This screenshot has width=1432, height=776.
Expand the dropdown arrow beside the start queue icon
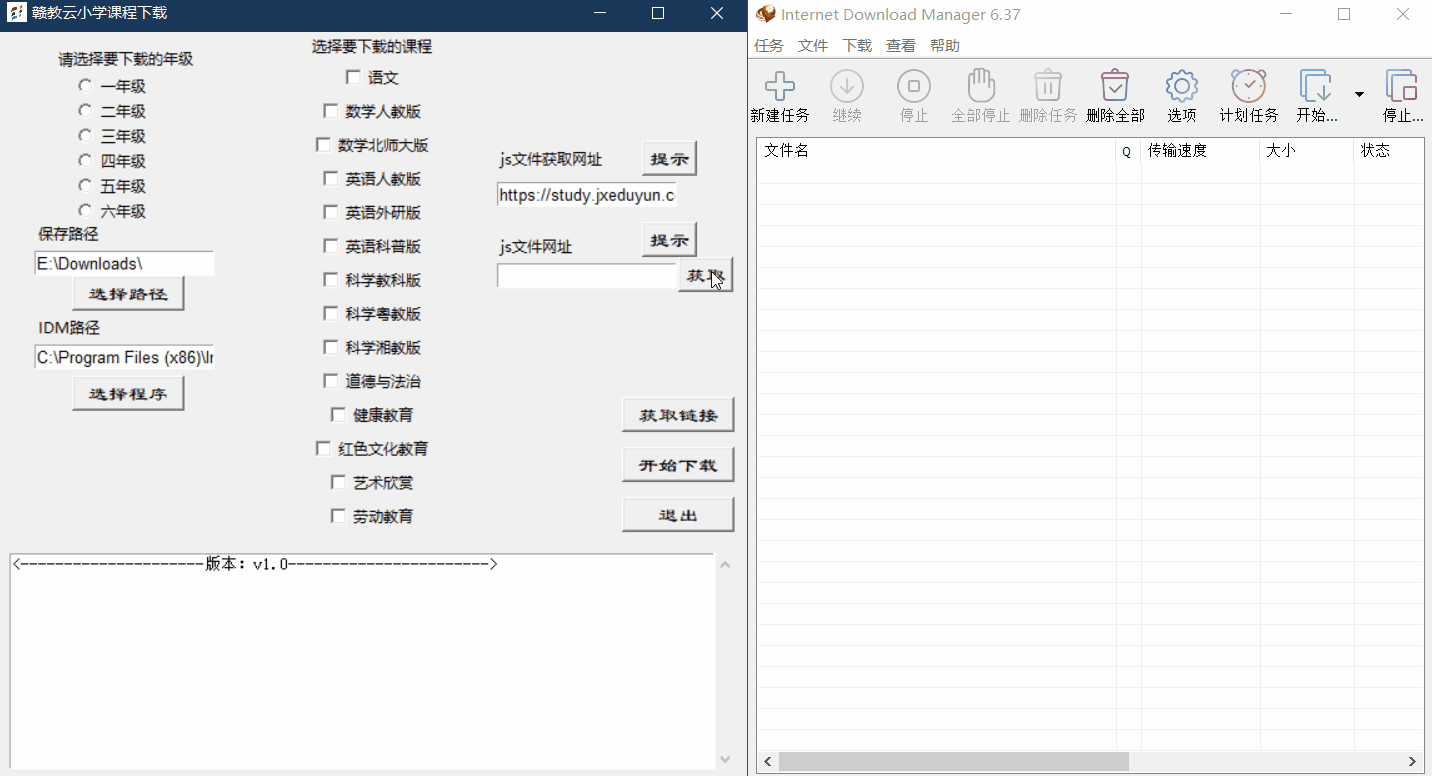coord(1358,92)
